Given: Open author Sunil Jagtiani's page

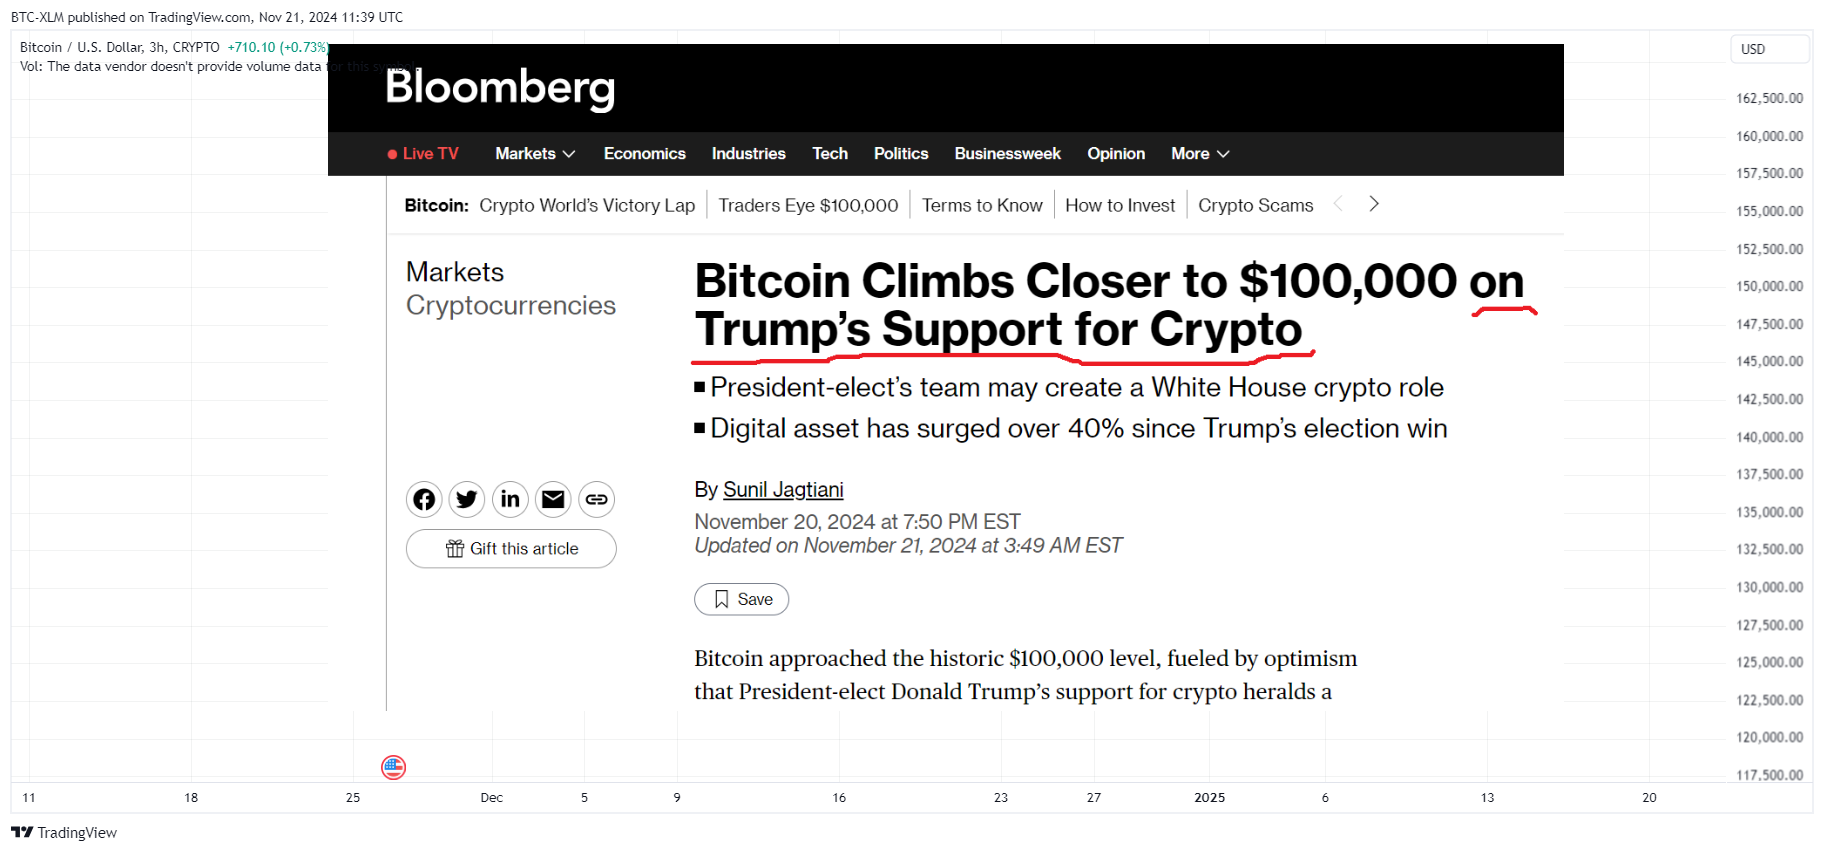Looking at the screenshot, I should pos(783,489).
